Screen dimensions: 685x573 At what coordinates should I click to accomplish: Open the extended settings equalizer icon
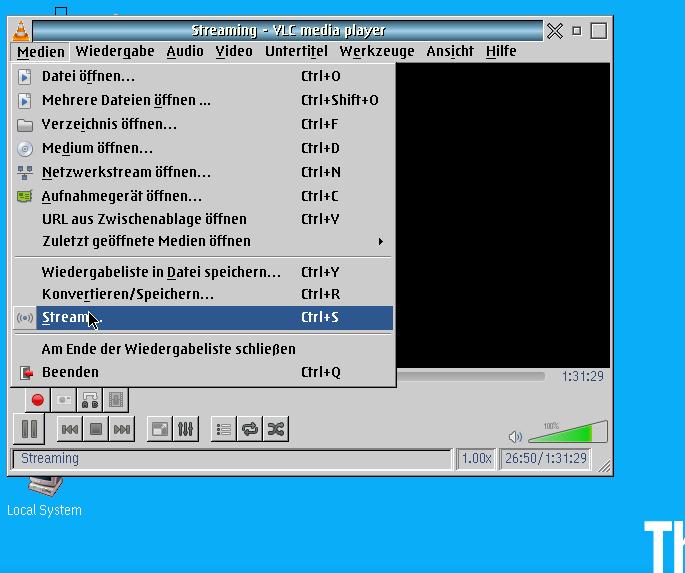coord(185,429)
